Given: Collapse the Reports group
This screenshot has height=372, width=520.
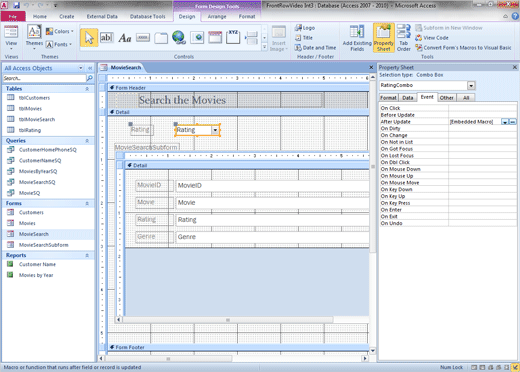Looking at the screenshot, I should pyautogui.click(x=87, y=255).
